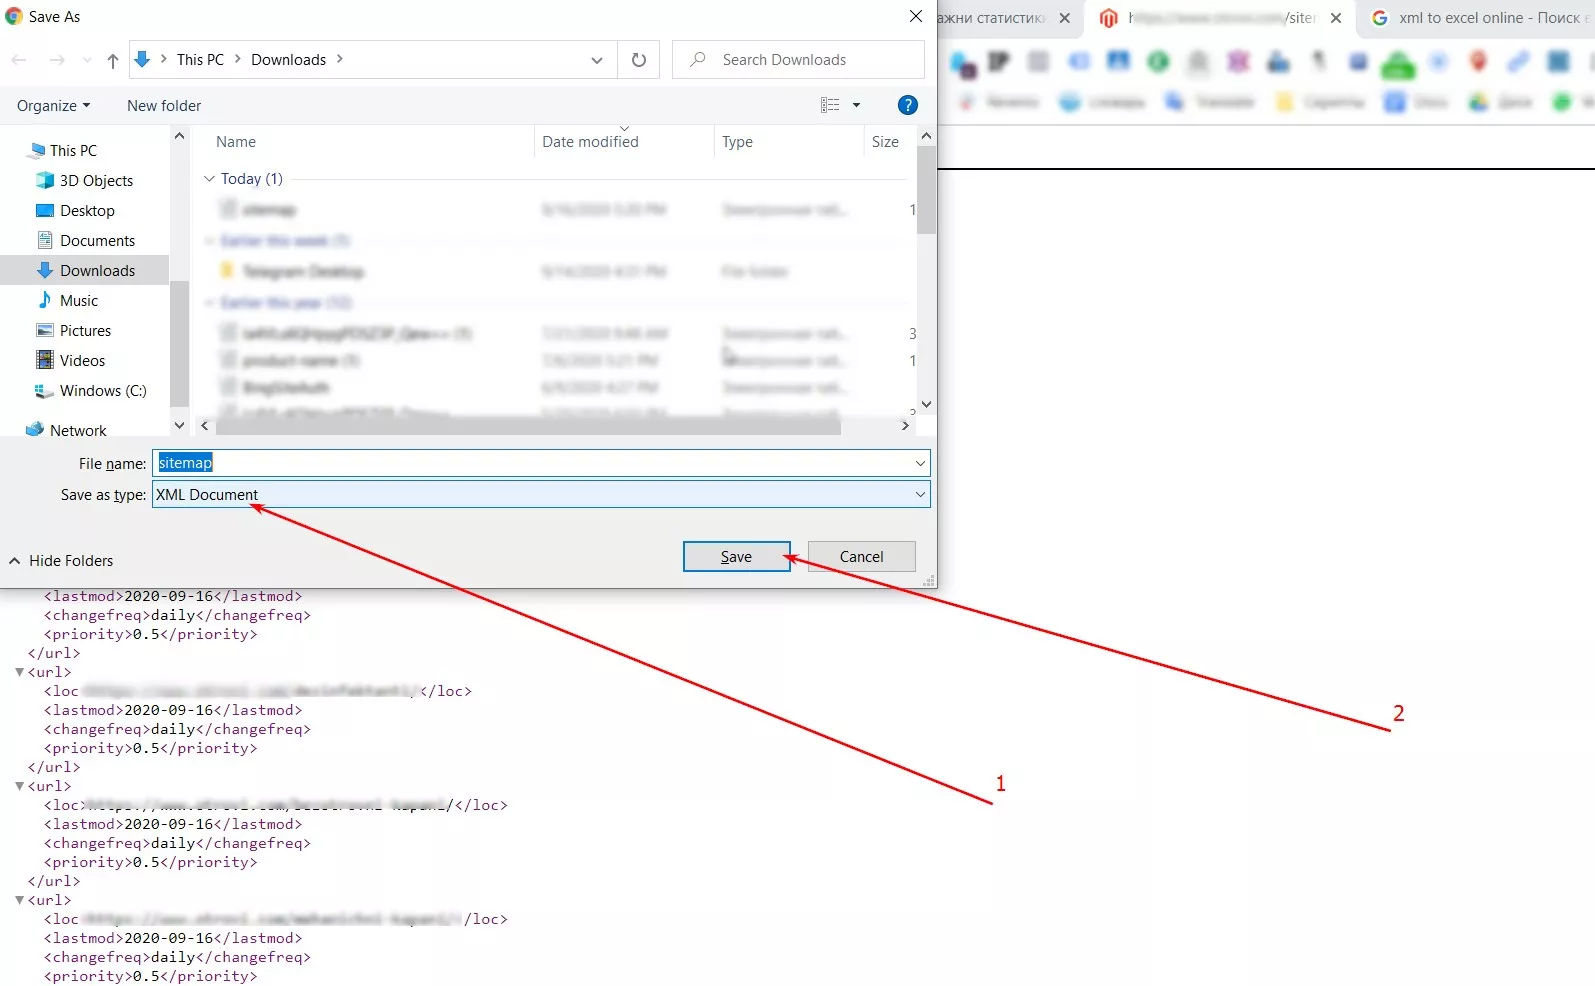The image size is (1595, 986).
Task: Click the Help question mark icon
Action: tap(907, 105)
